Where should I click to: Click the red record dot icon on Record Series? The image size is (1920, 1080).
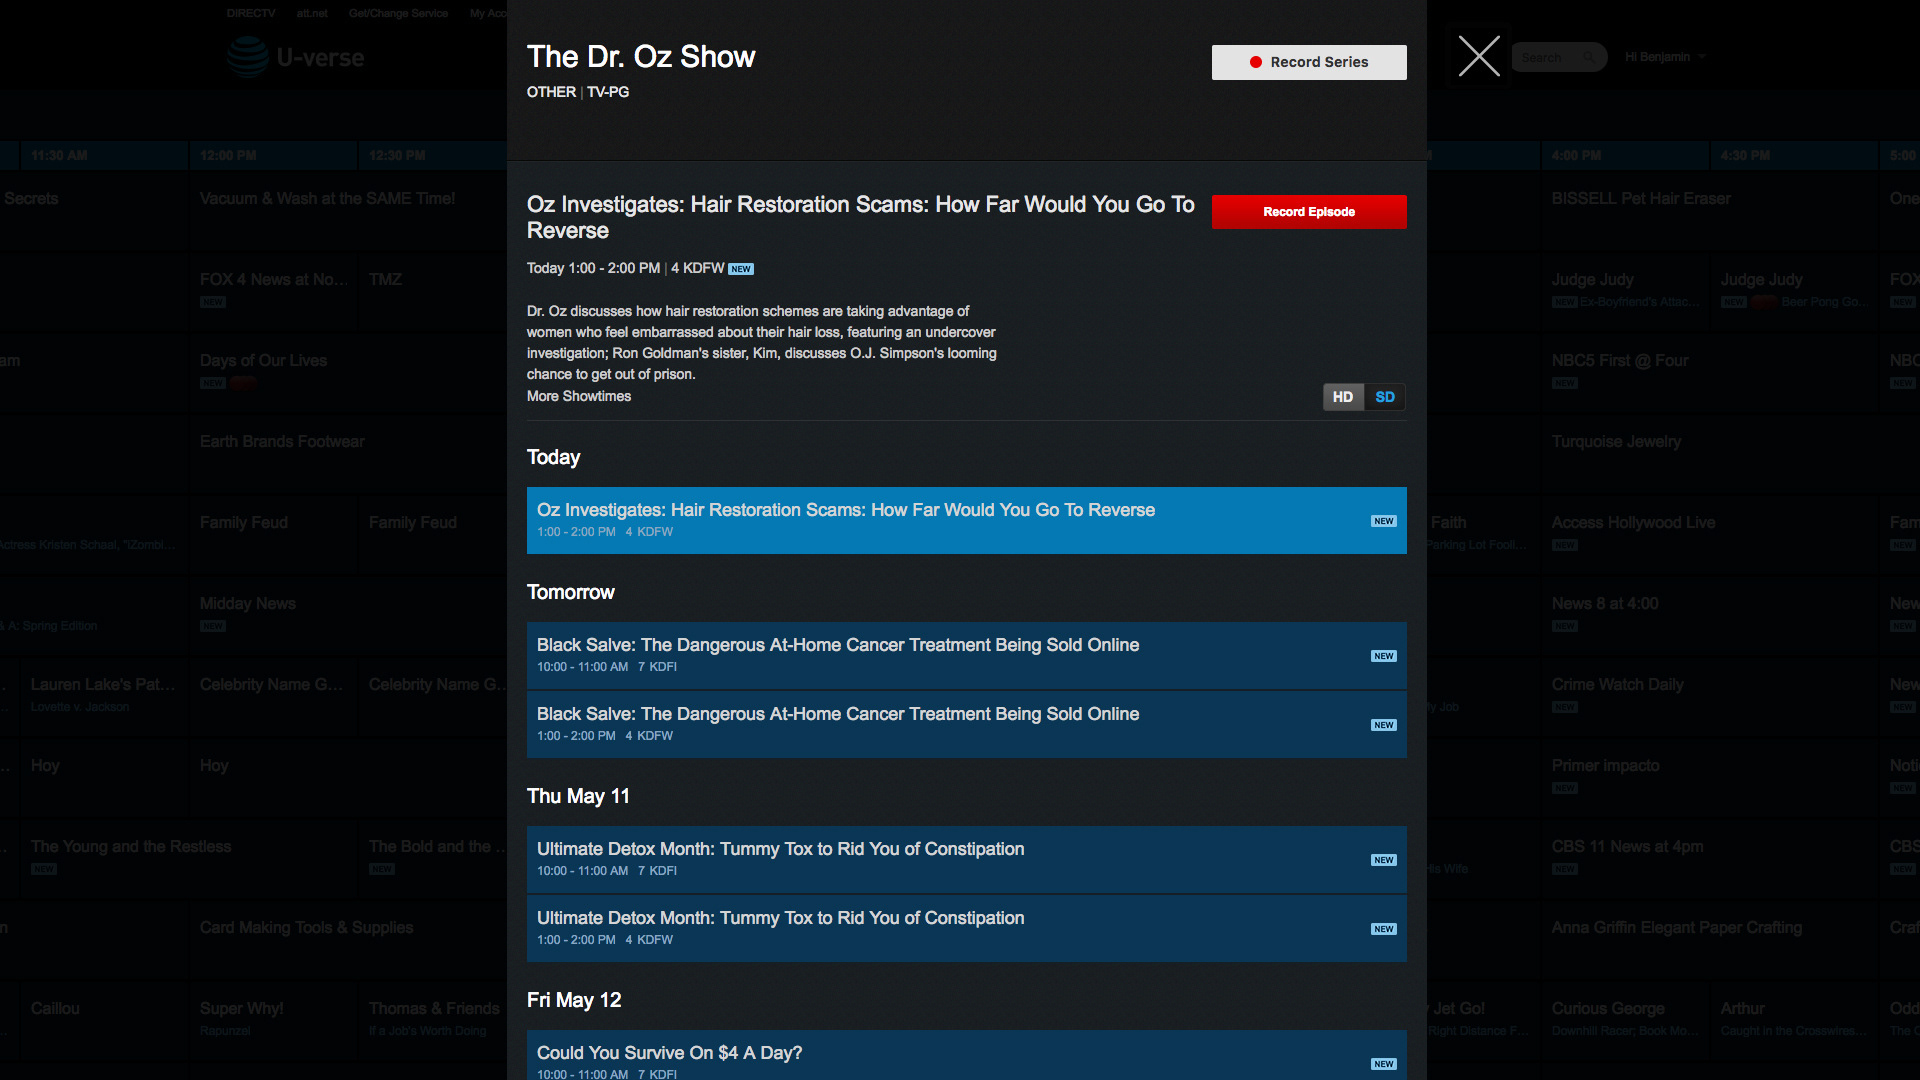point(1255,62)
